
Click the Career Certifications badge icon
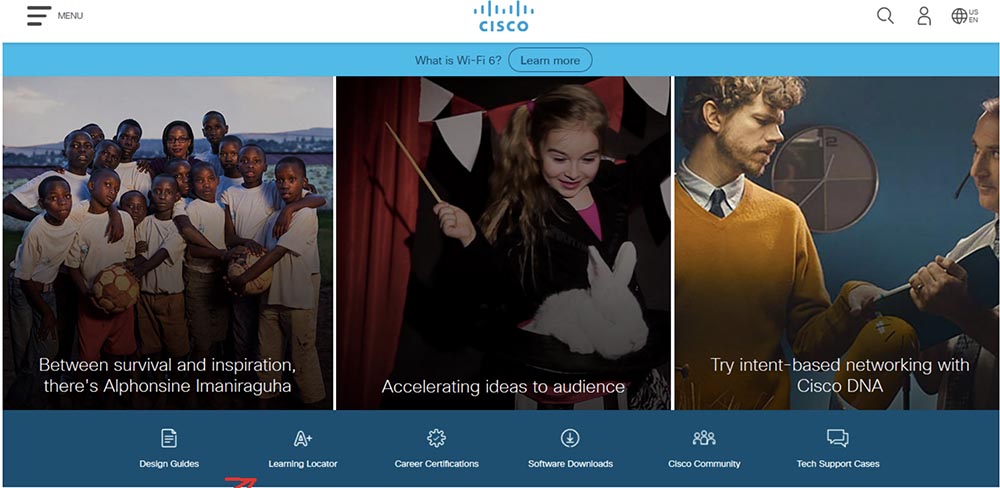pyautogui.click(x=436, y=438)
